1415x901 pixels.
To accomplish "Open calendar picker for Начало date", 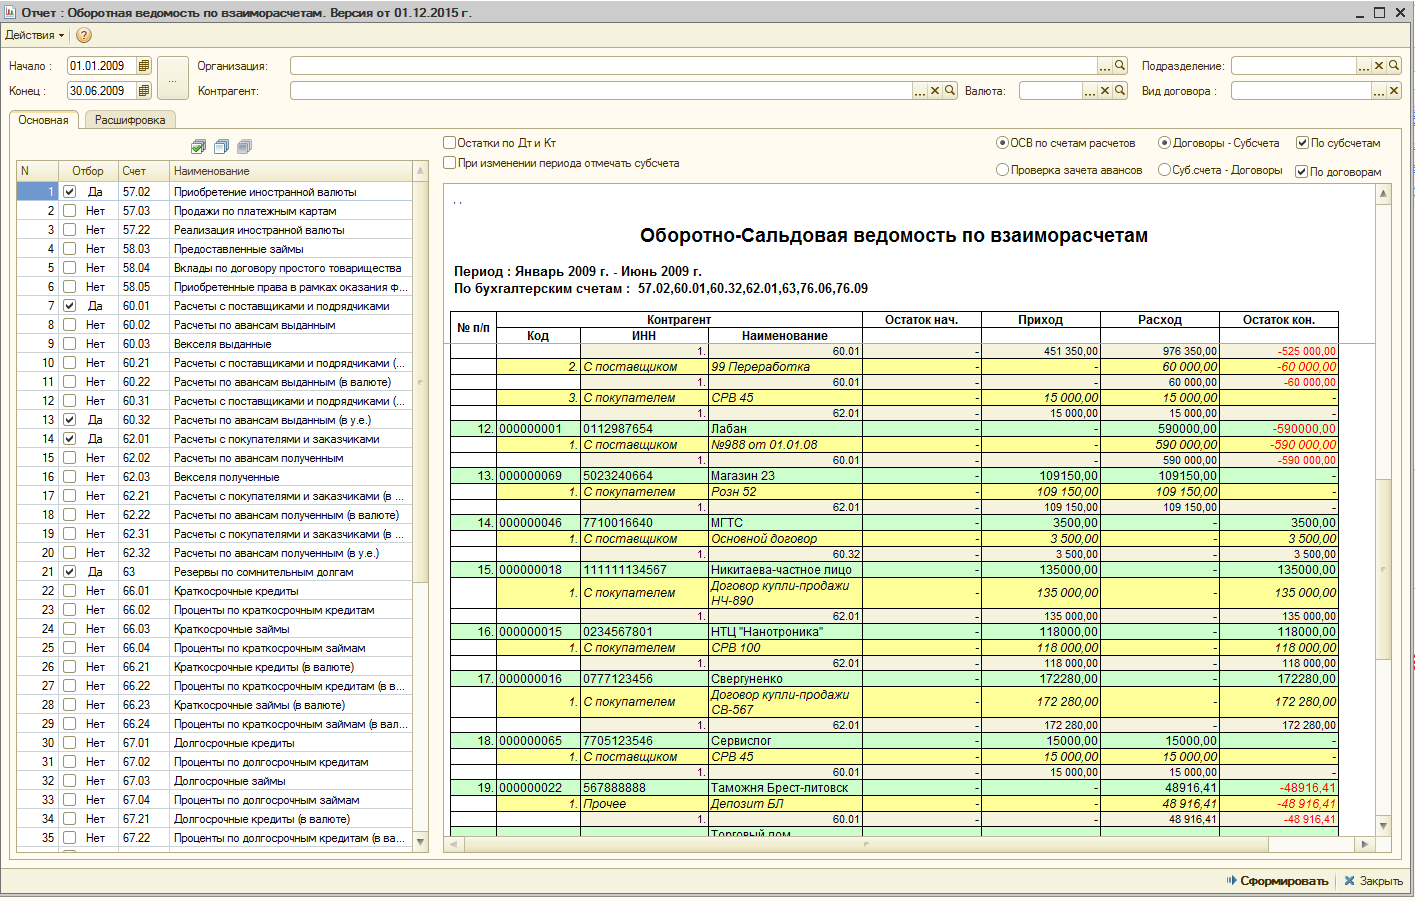I will [x=144, y=66].
